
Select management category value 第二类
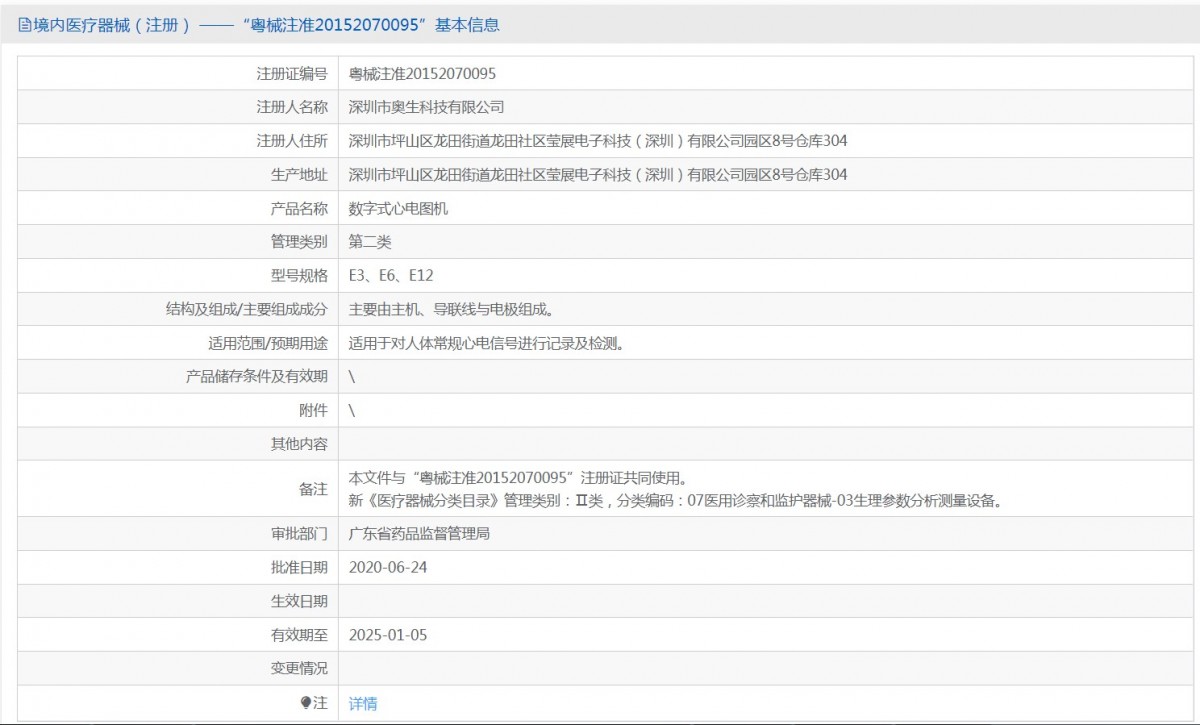370,242
